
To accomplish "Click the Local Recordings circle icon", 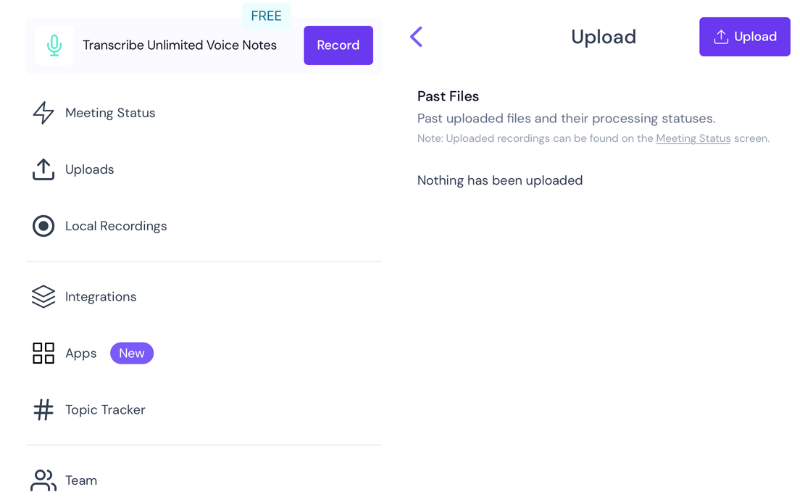I will 43,226.
